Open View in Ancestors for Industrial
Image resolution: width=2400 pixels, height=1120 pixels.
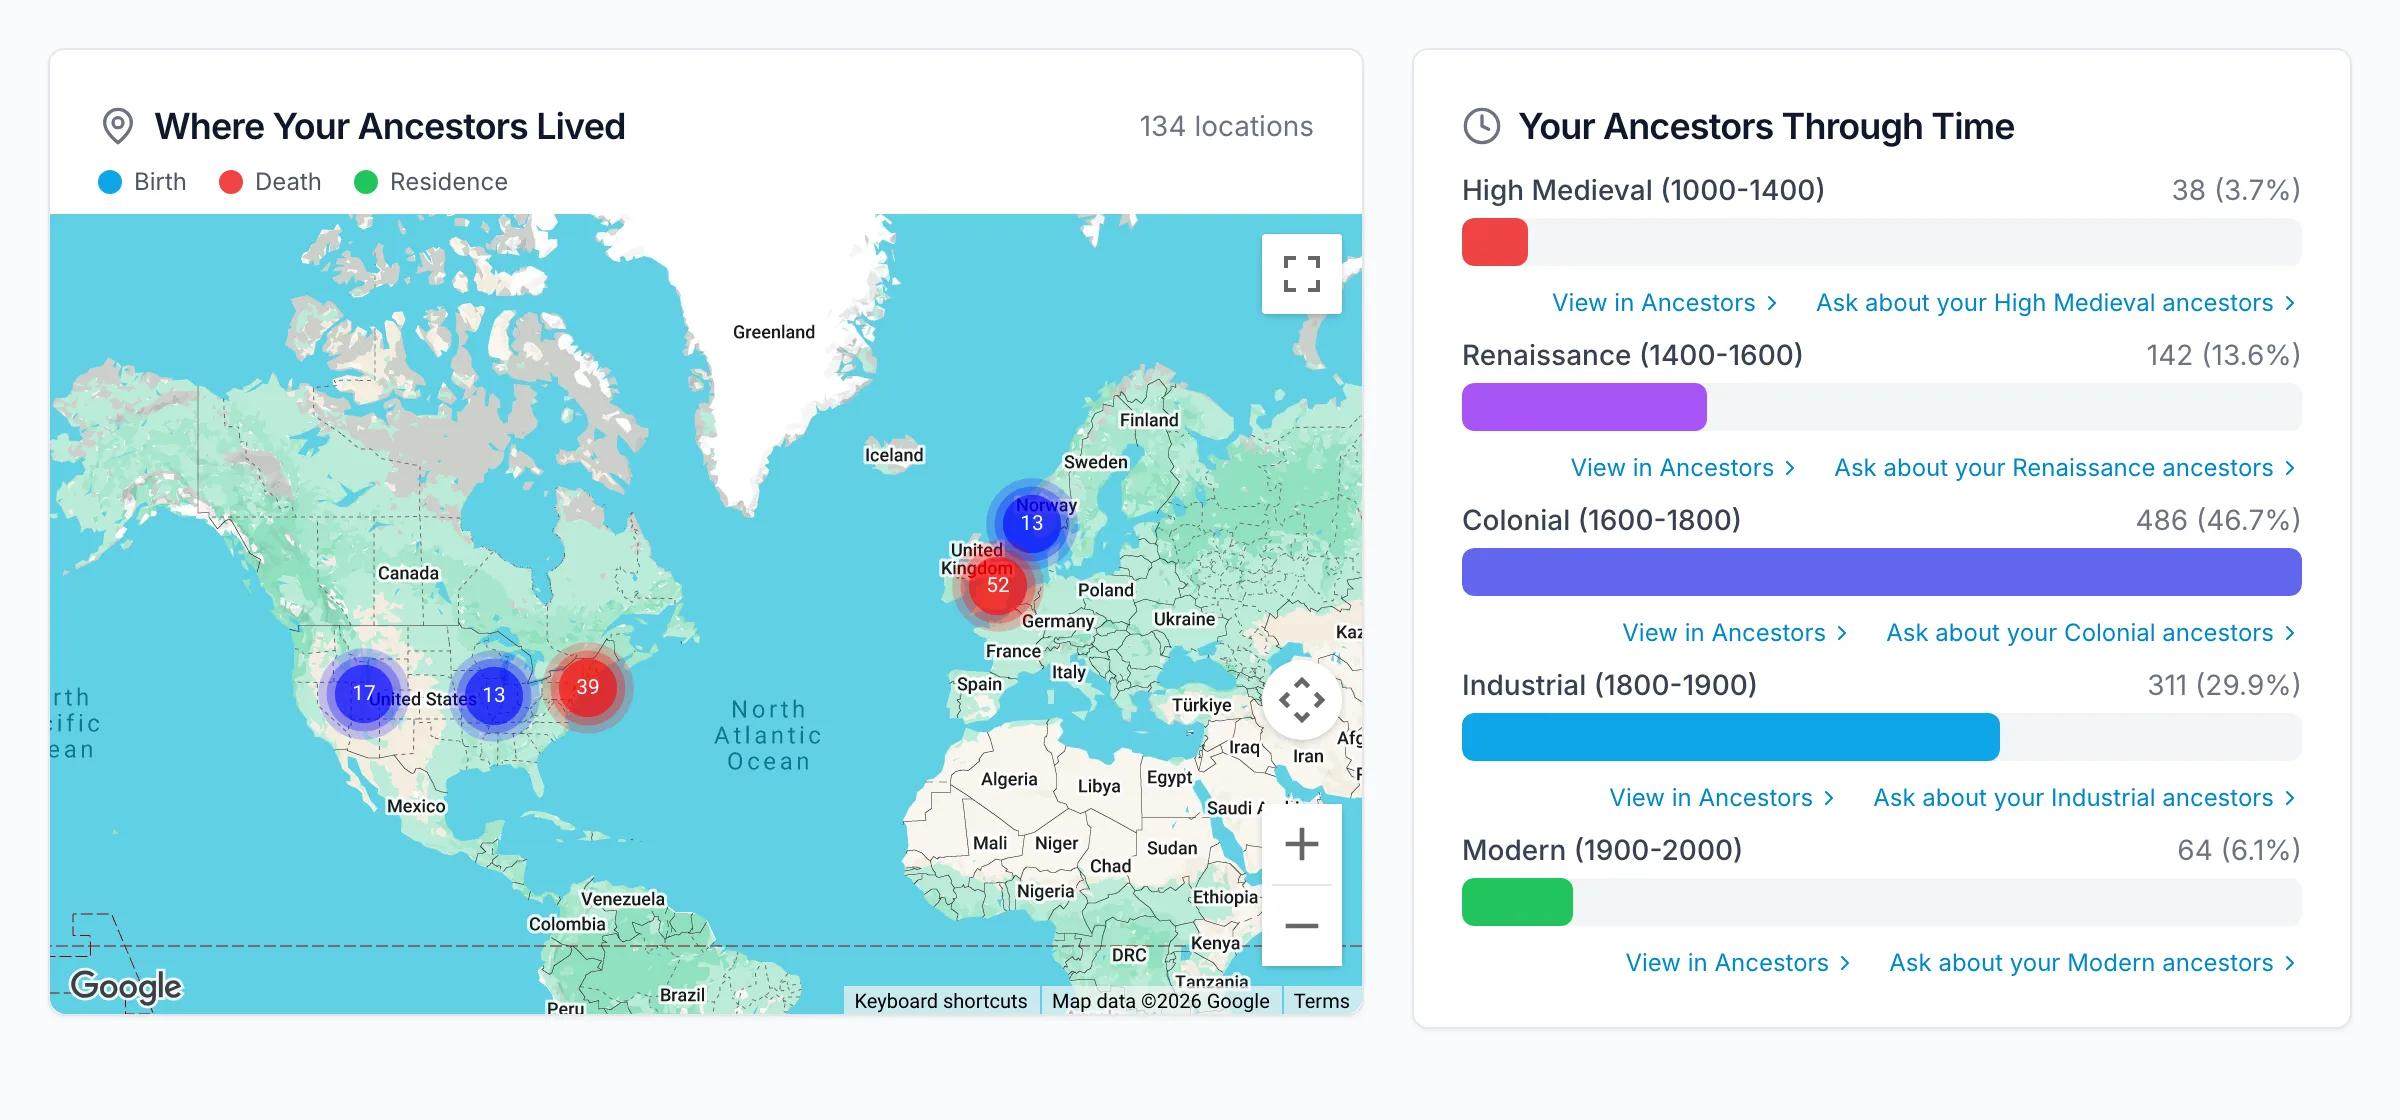[x=1722, y=798]
